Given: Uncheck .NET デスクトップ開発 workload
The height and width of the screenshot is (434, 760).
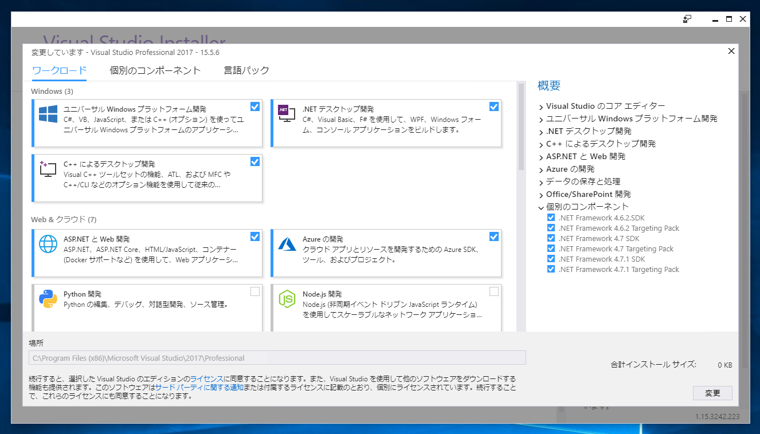Looking at the screenshot, I should tap(494, 106).
